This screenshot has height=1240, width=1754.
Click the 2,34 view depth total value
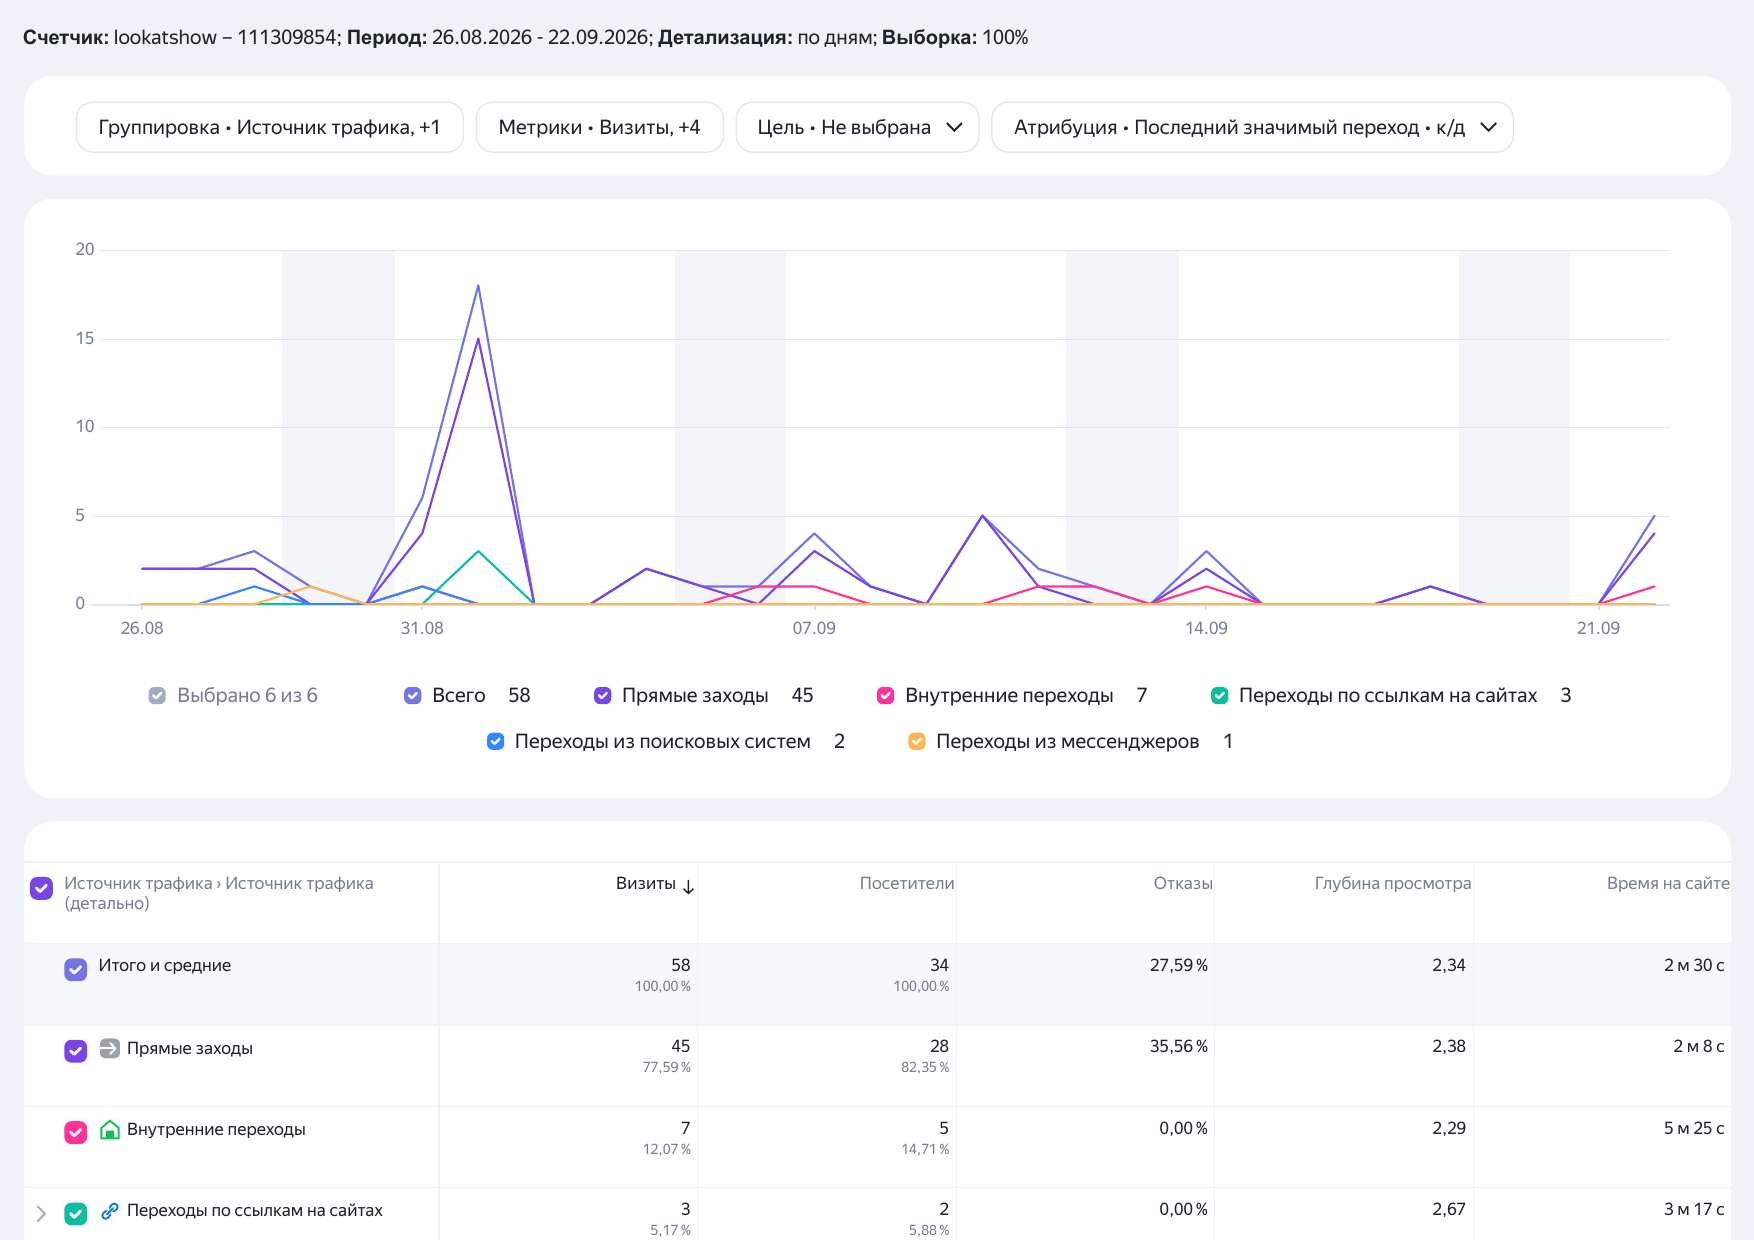coord(1449,965)
